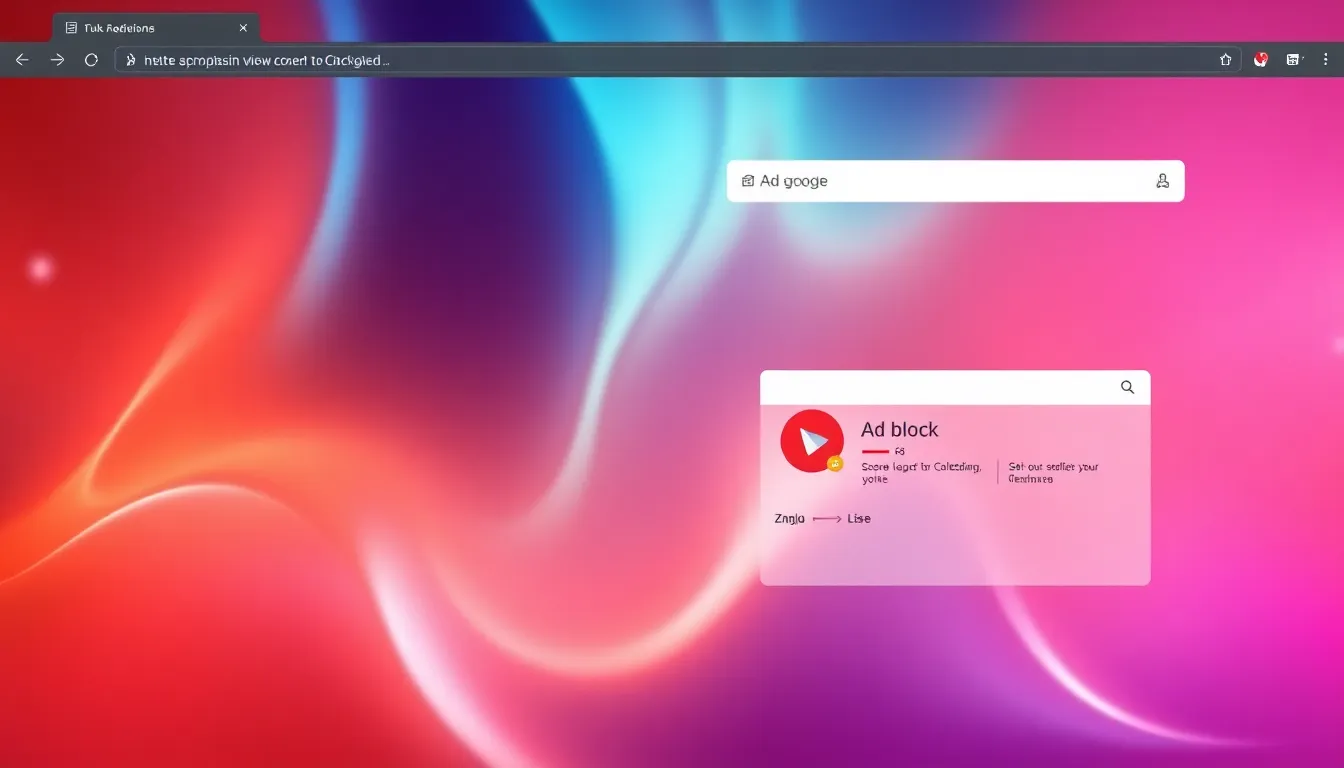Image resolution: width=1344 pixels, height=768 pixels.
Task: Click the Lise link after the arrow
Action: click(859, 518)
